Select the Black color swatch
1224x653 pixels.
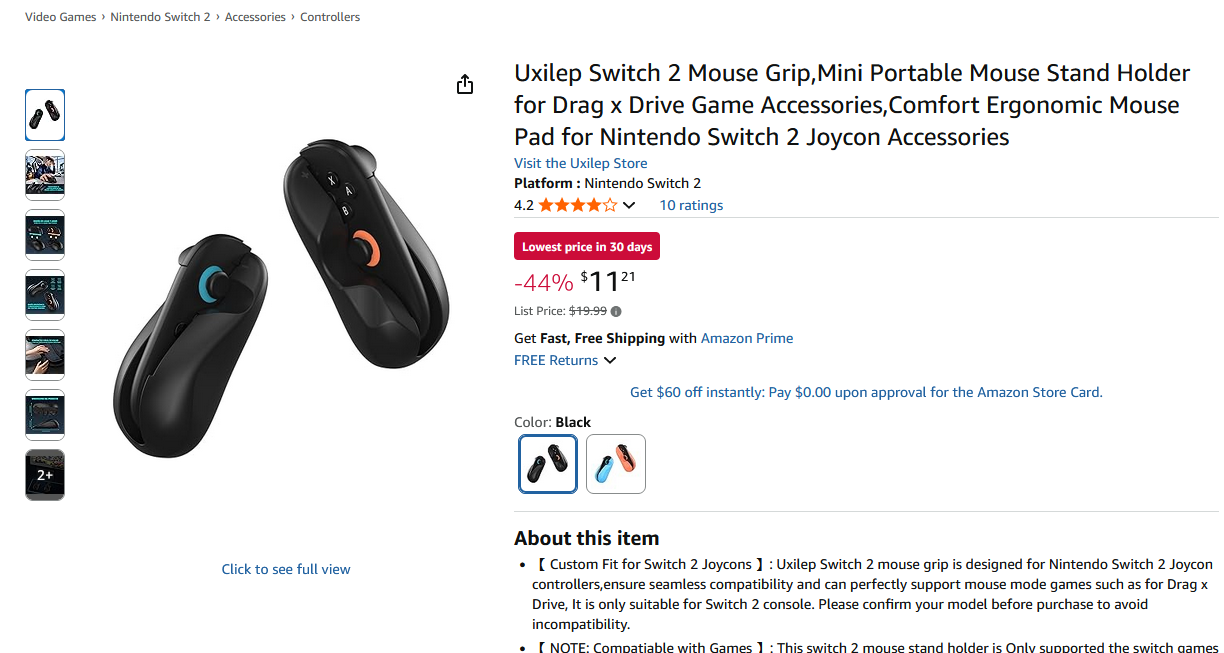pyautogui.click(x=548, y=464)
